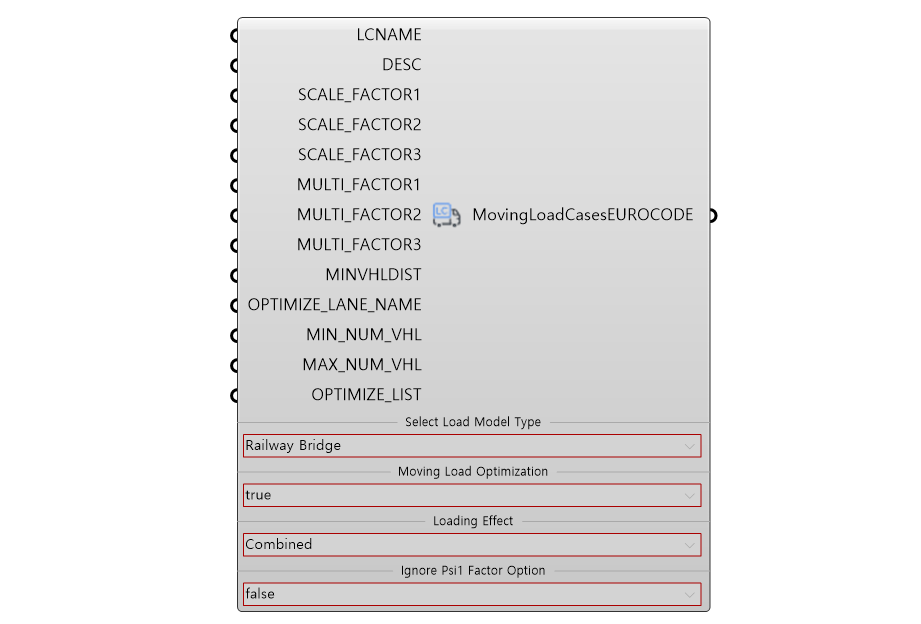
Task: Click the MovingLoadCasesEUROCODE truck icon
Action: click(446, 215)
